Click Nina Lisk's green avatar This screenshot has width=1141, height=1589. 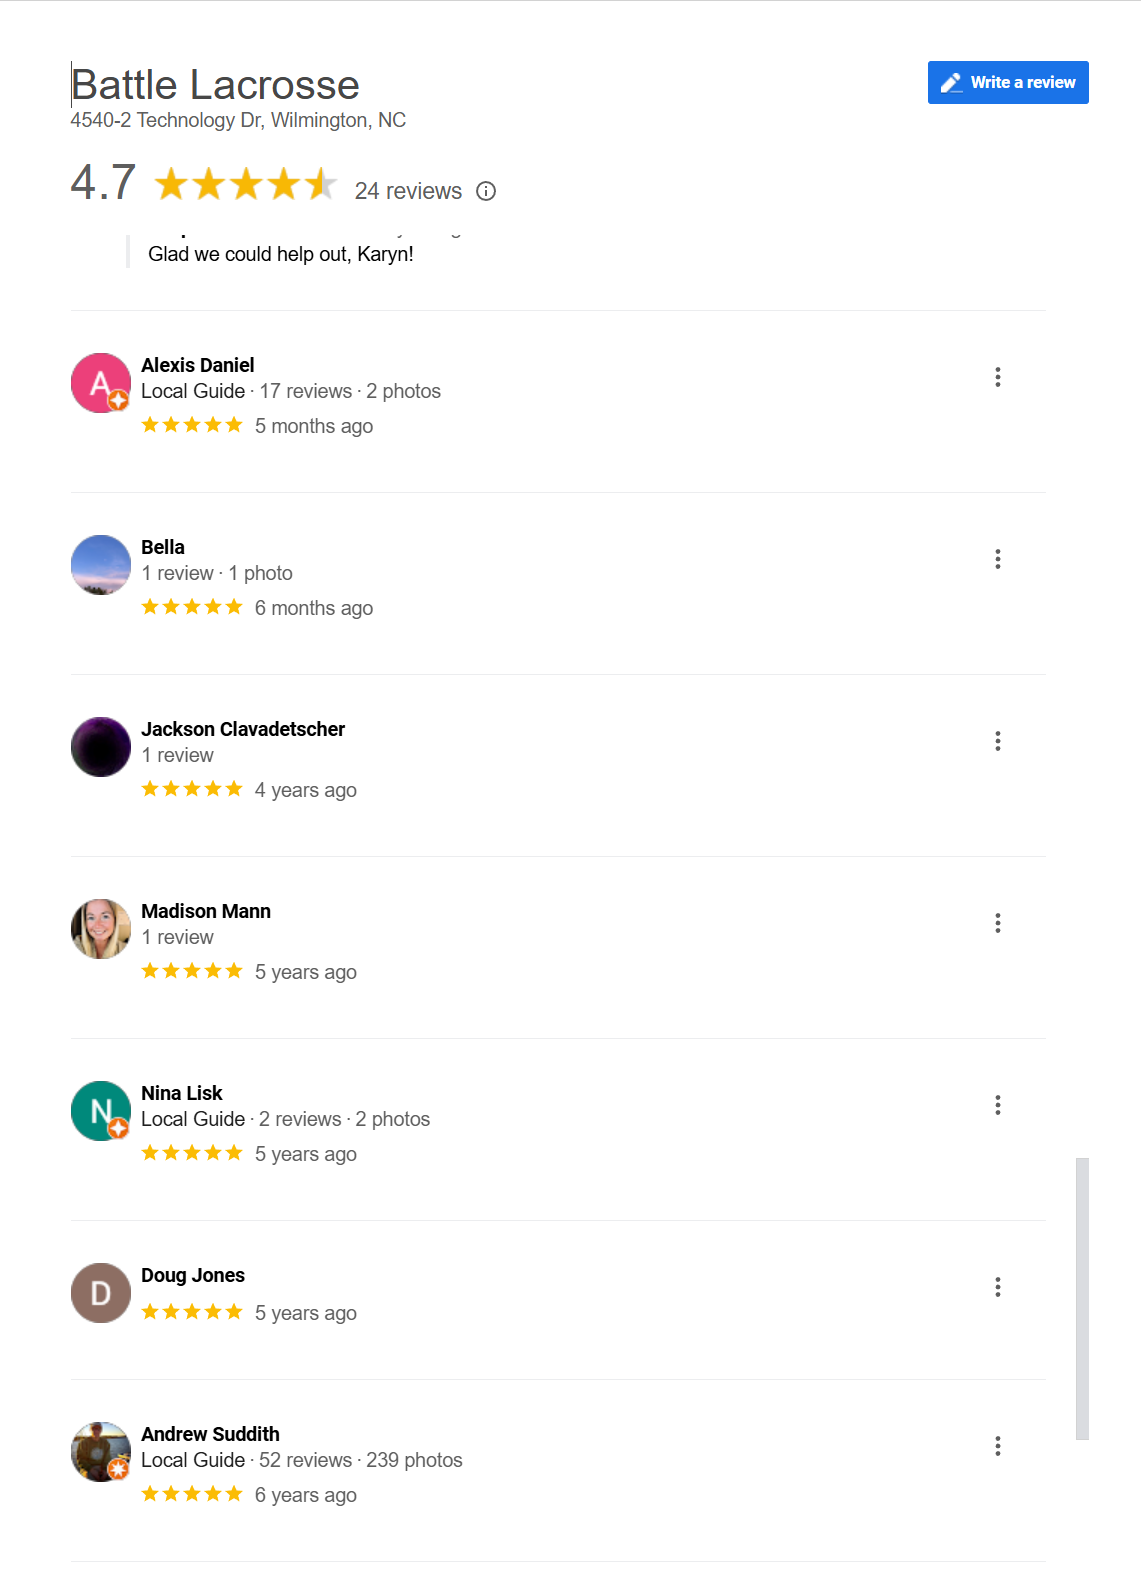[100, 1110]
